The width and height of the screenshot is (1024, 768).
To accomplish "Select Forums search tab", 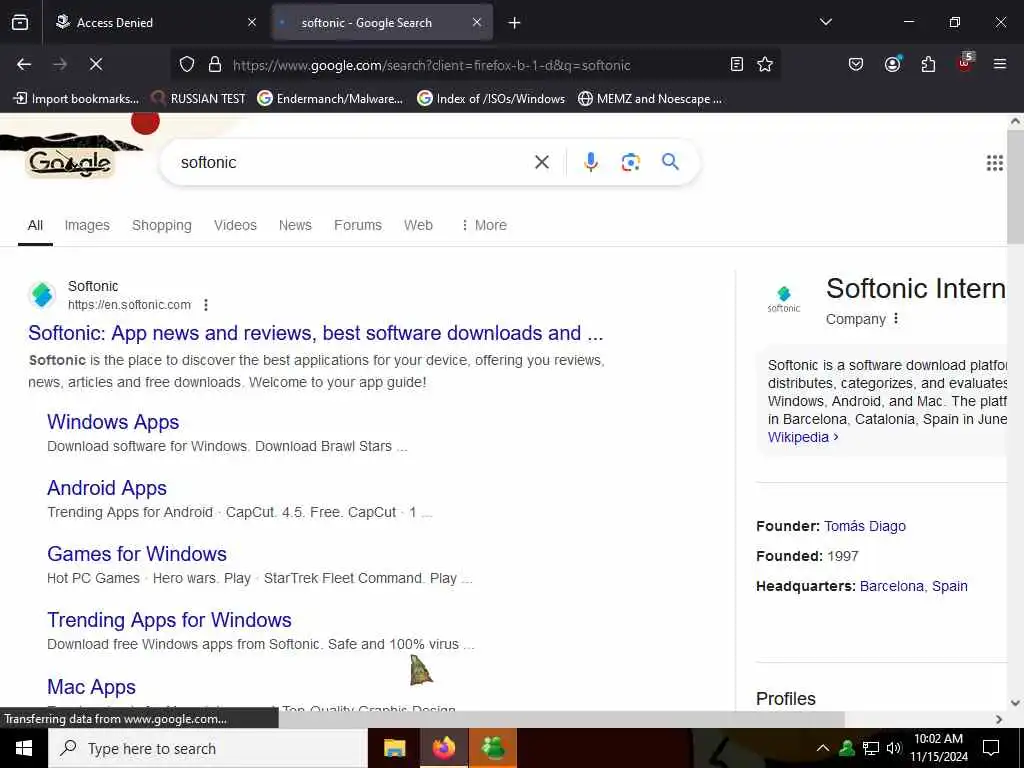I will [358, 225].
